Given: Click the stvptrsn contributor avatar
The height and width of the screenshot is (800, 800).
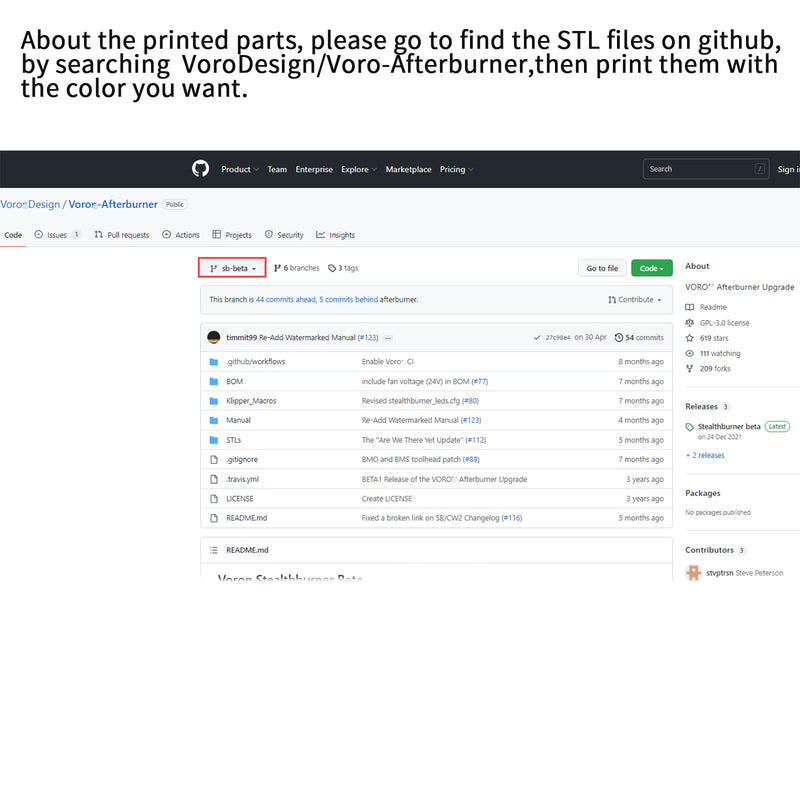Looking at the screenshot, I should tap(693, 572).
